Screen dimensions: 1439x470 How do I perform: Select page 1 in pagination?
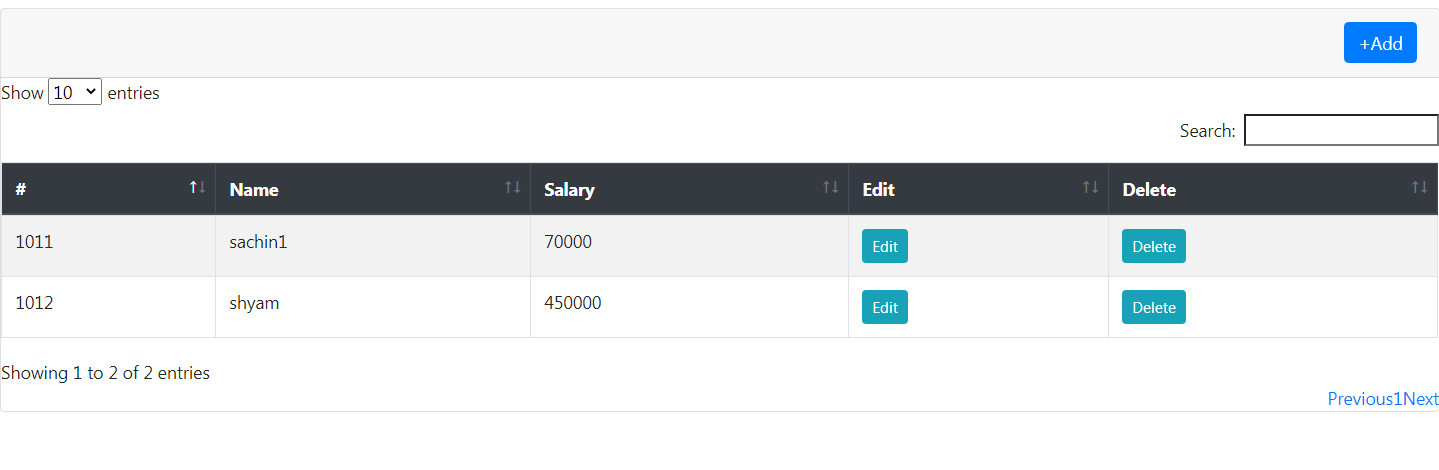[x=1398, y=399]
